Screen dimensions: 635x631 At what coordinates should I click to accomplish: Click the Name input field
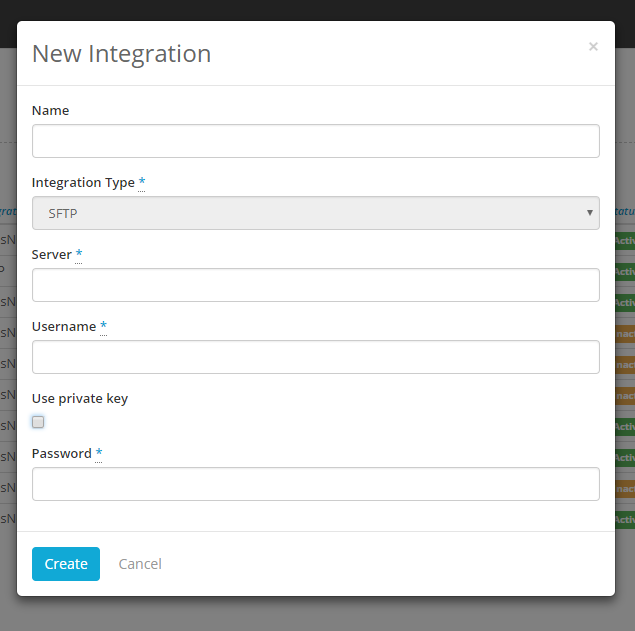pos(315,141)
